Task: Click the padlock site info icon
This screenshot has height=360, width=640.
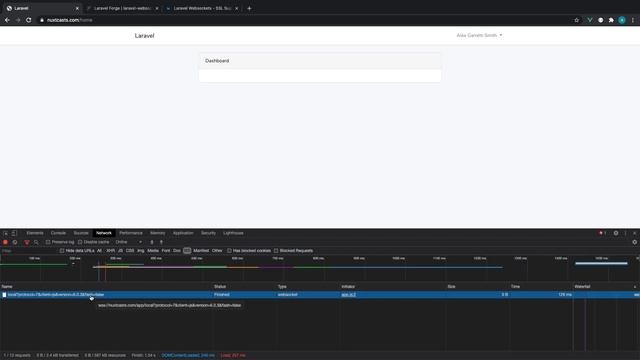Action: click(42, 20)
